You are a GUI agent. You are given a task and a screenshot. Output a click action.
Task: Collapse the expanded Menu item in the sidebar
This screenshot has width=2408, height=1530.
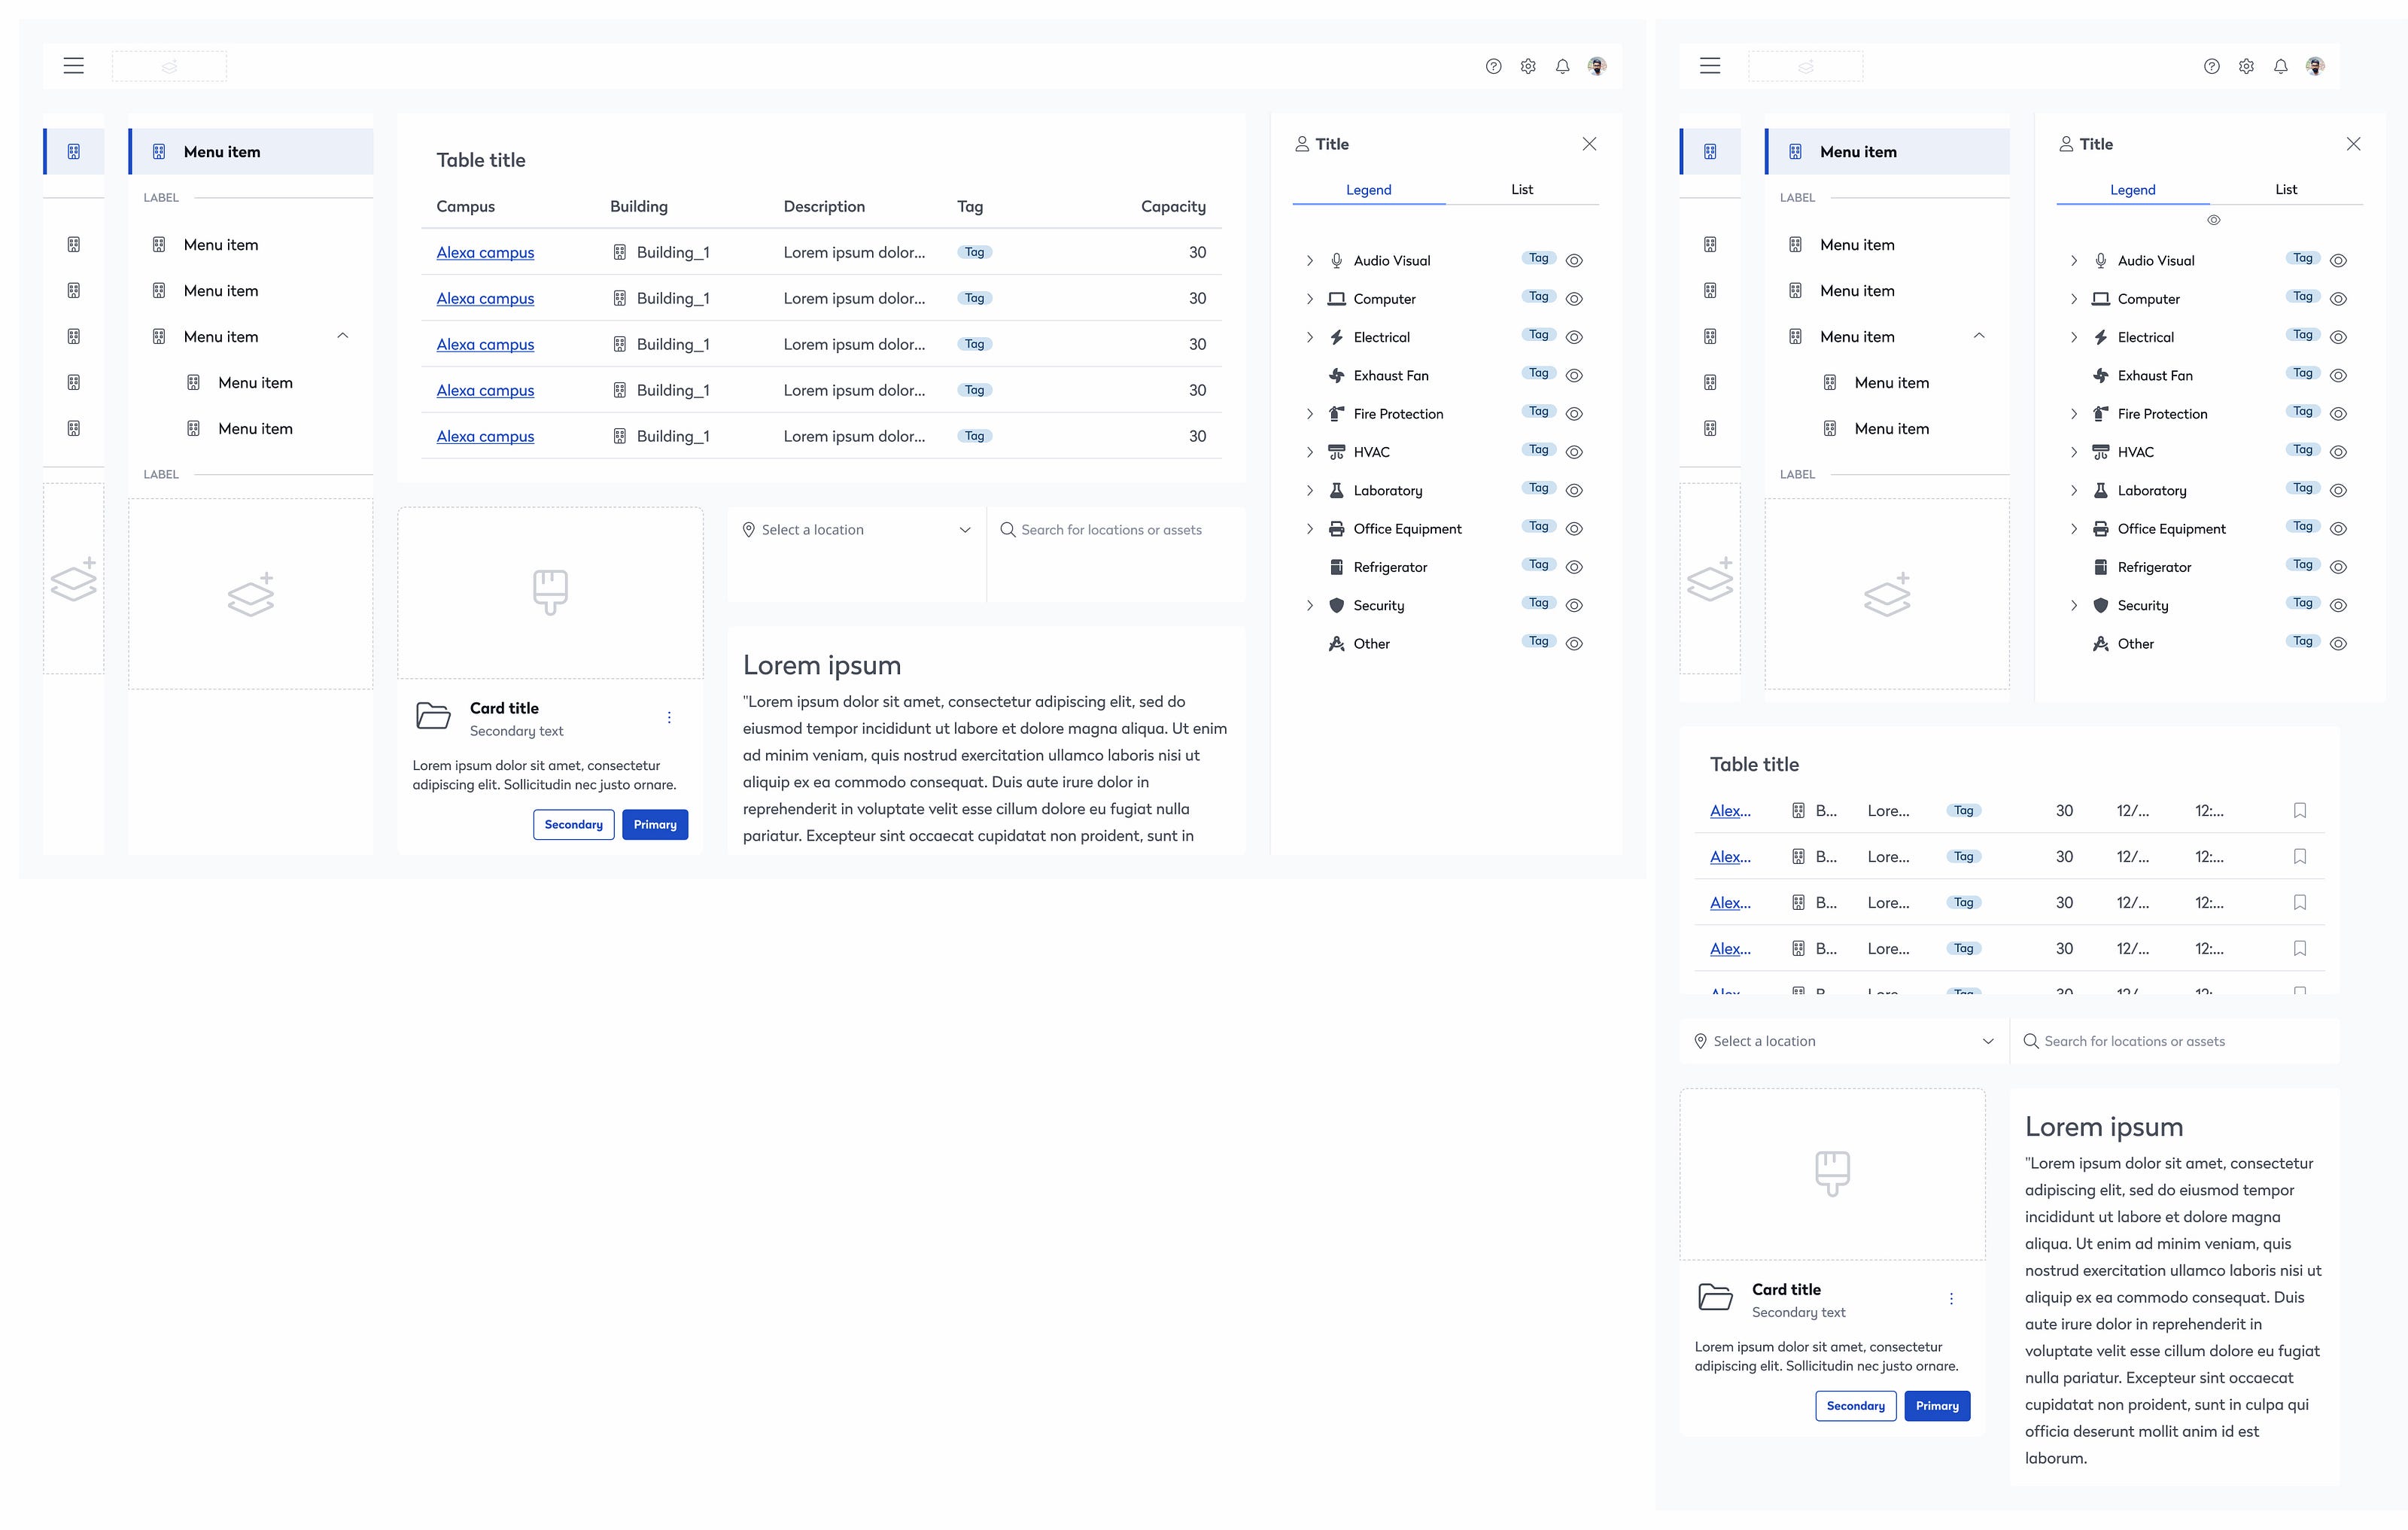coord(342,336)
